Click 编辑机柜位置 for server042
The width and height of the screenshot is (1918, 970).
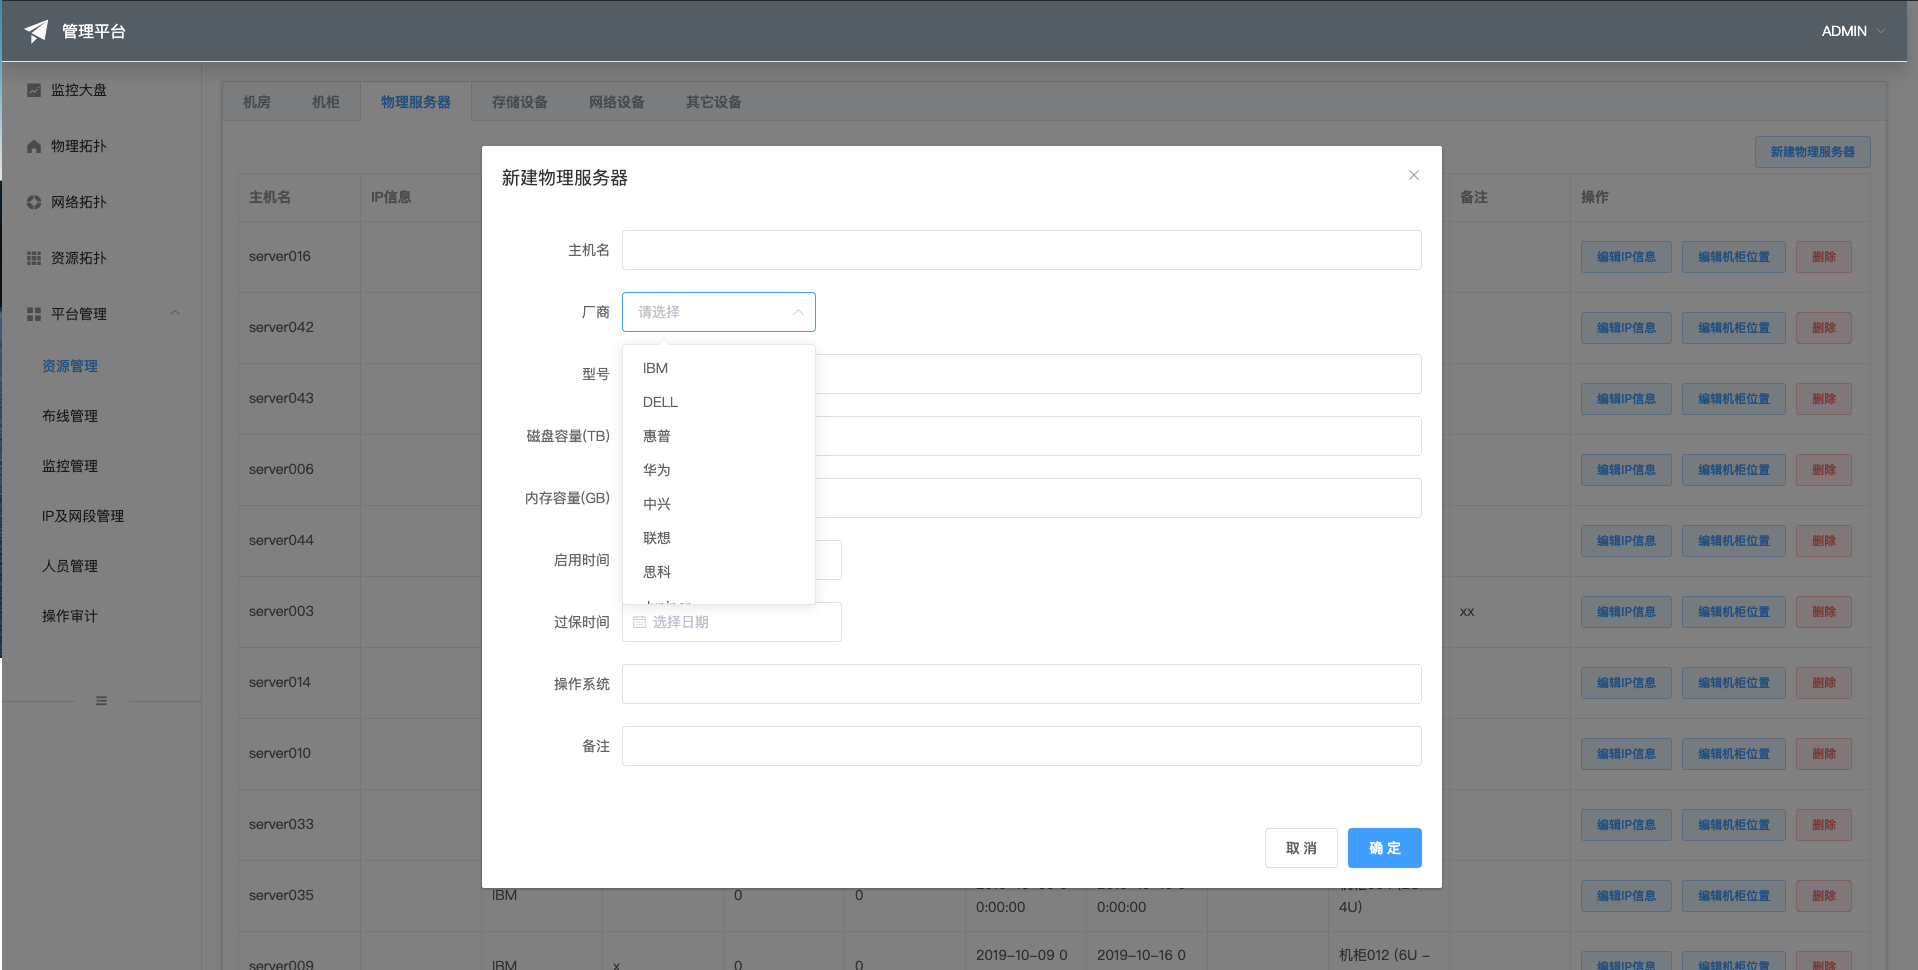click(1734, 328)
